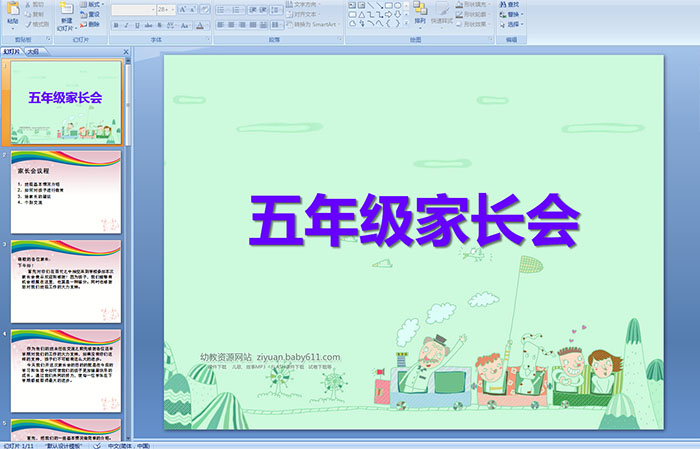The height and width of the screenshot is (449, 700).
Task: Select the triangle shape in gallery
Action: pos(362,14)
